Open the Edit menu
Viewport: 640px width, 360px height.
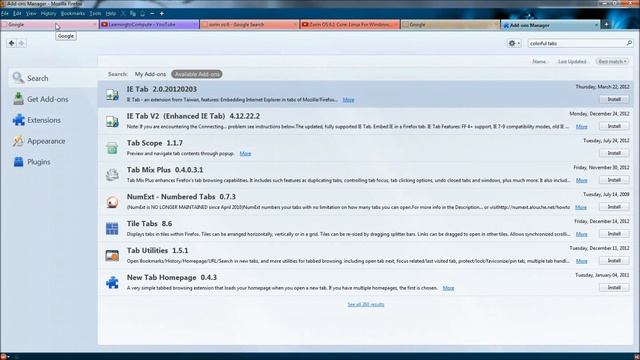17,13
